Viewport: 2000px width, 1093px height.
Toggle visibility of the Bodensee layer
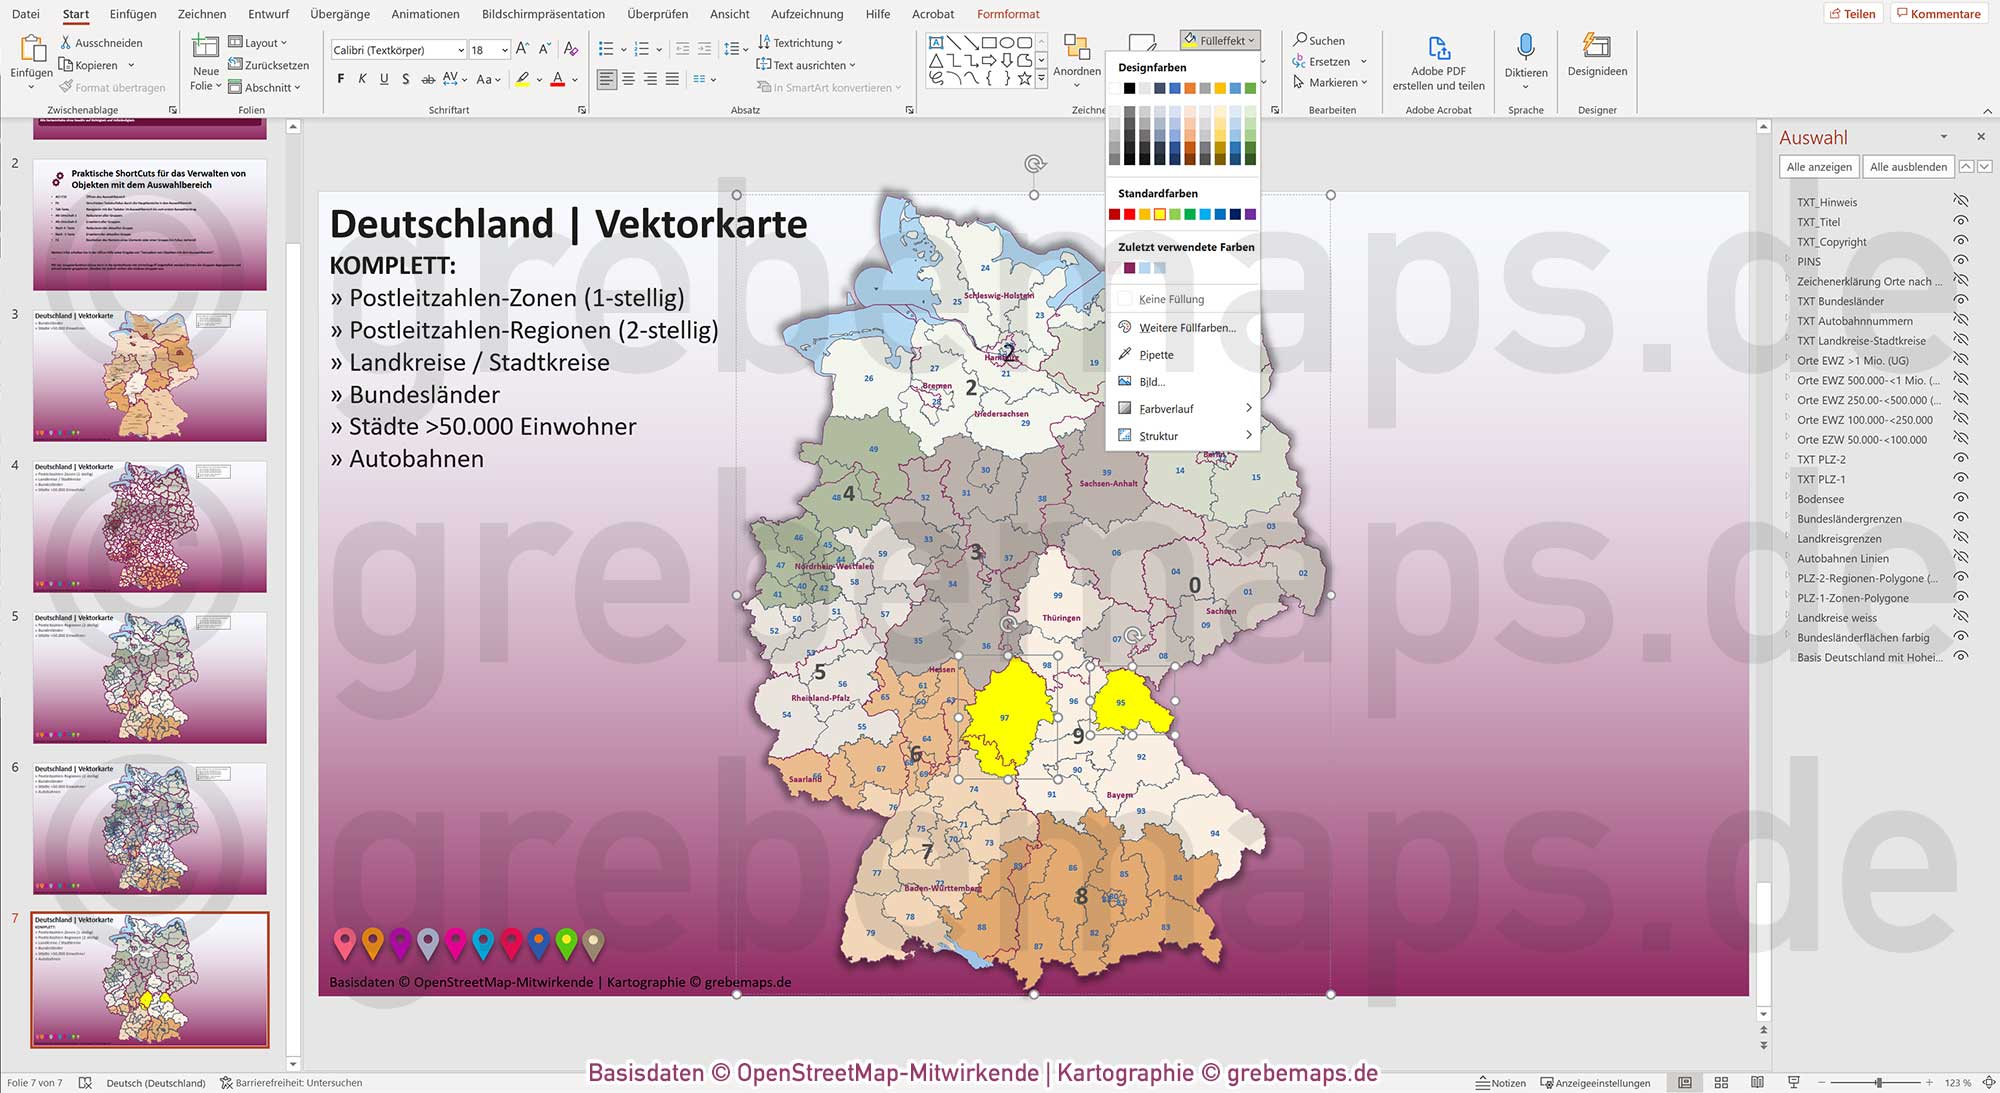tap(1962, 498)
